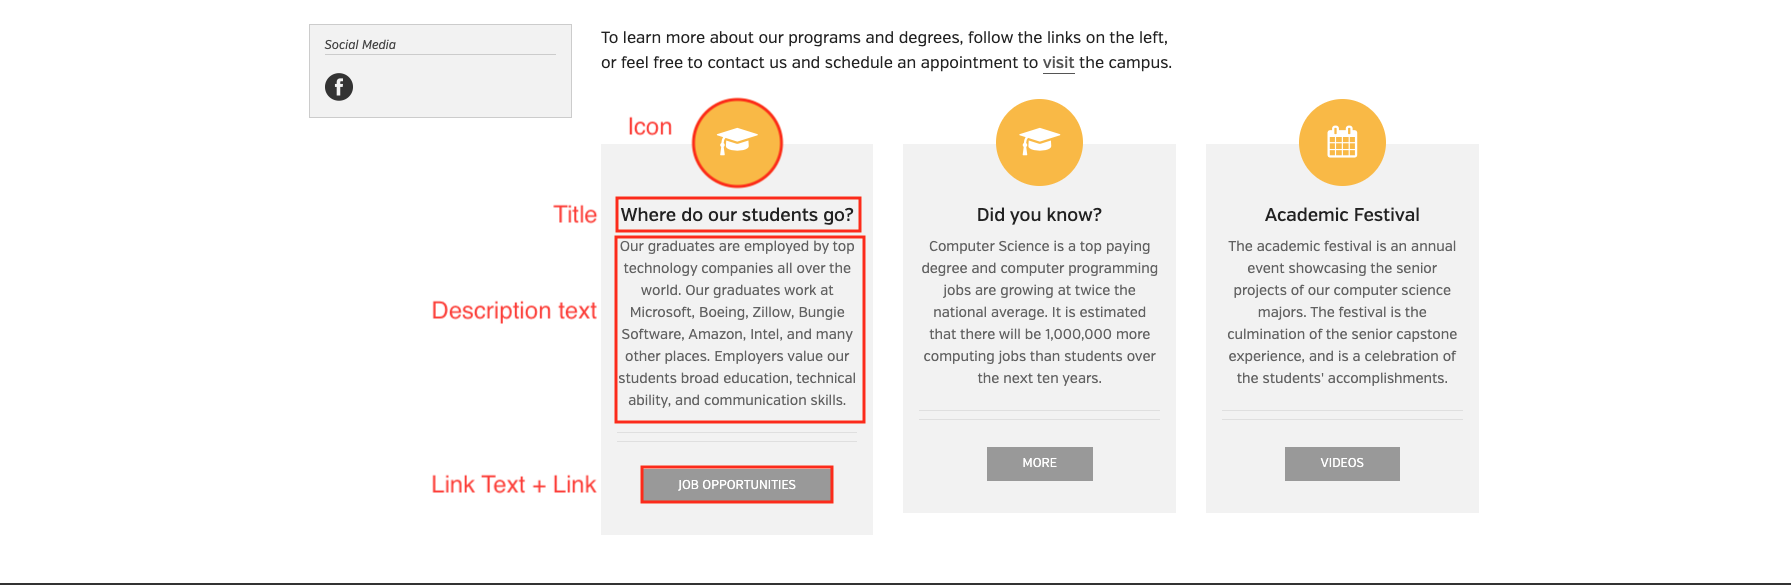The height and width of the screenshot is (585, 1791).
Task: Click the red 'Icon' annotation label
Action: (650, 127)
